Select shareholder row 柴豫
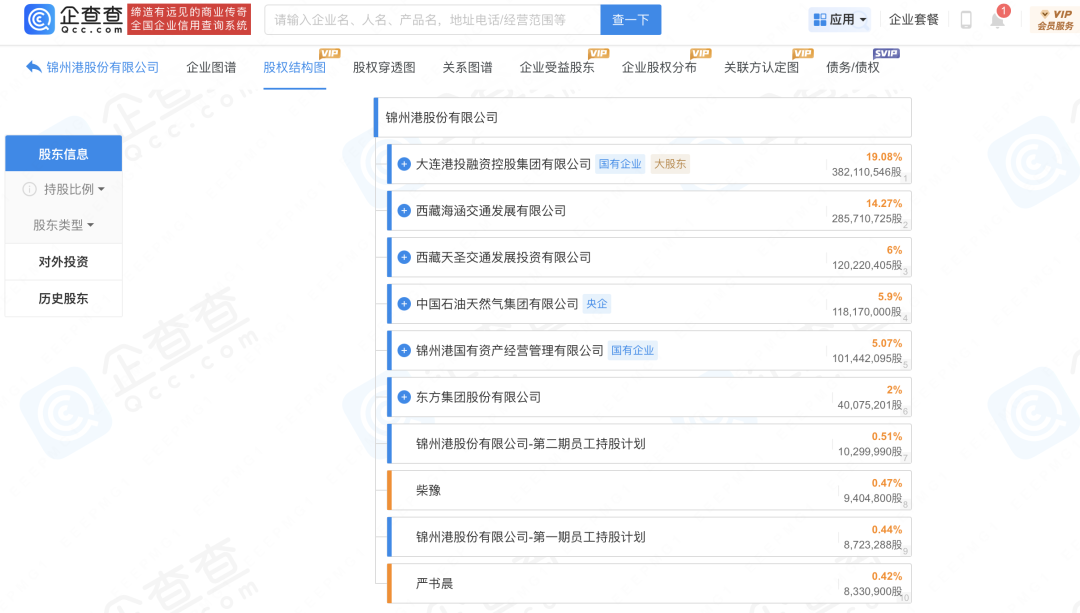Image resolution: width=1080 pixels, height=613 pixels. coord(650,490)
